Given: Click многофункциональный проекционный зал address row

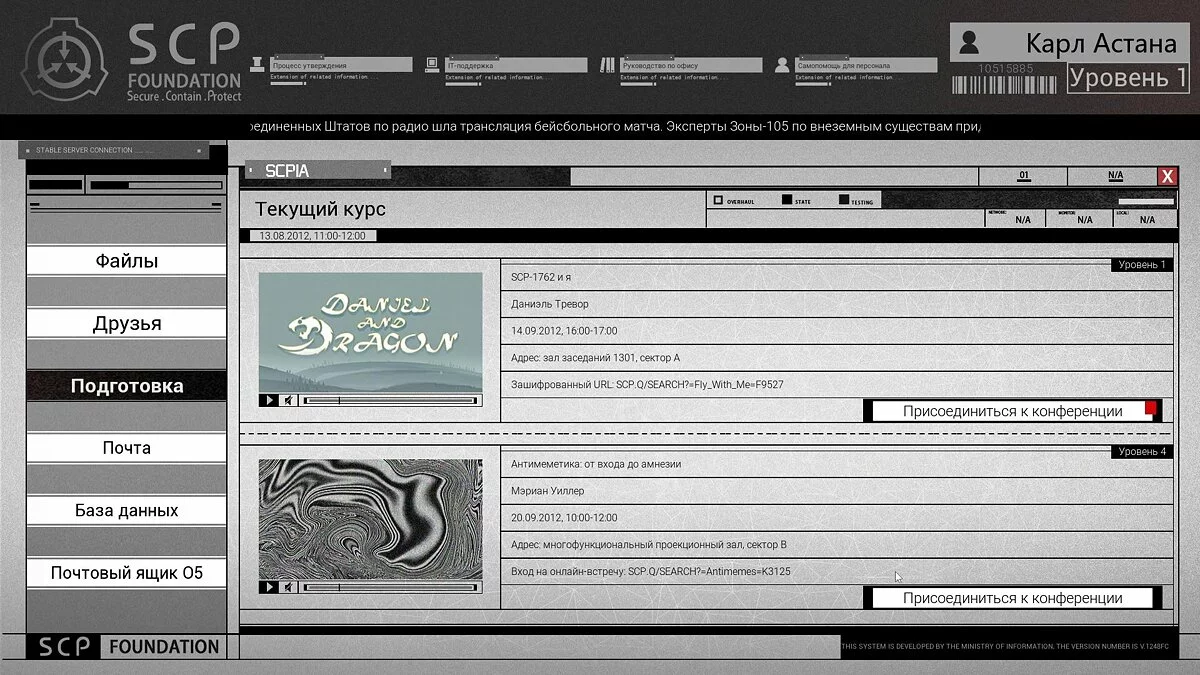Looking at the screenshot, I should click(x=837, y=545).
